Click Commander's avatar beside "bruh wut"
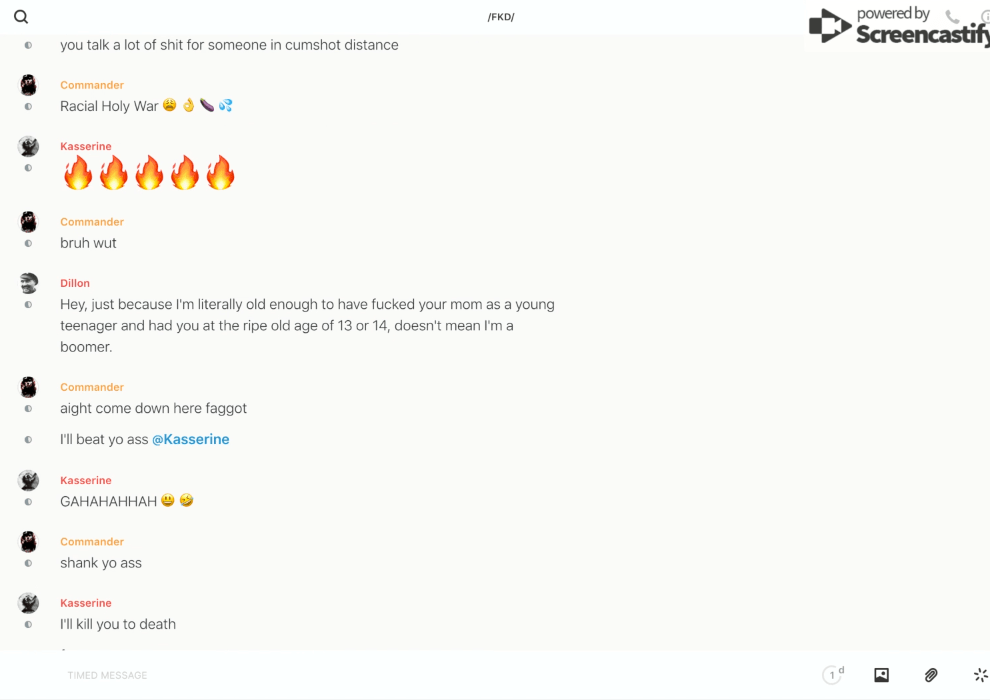 pyautogui.click(x=29, y=222)
